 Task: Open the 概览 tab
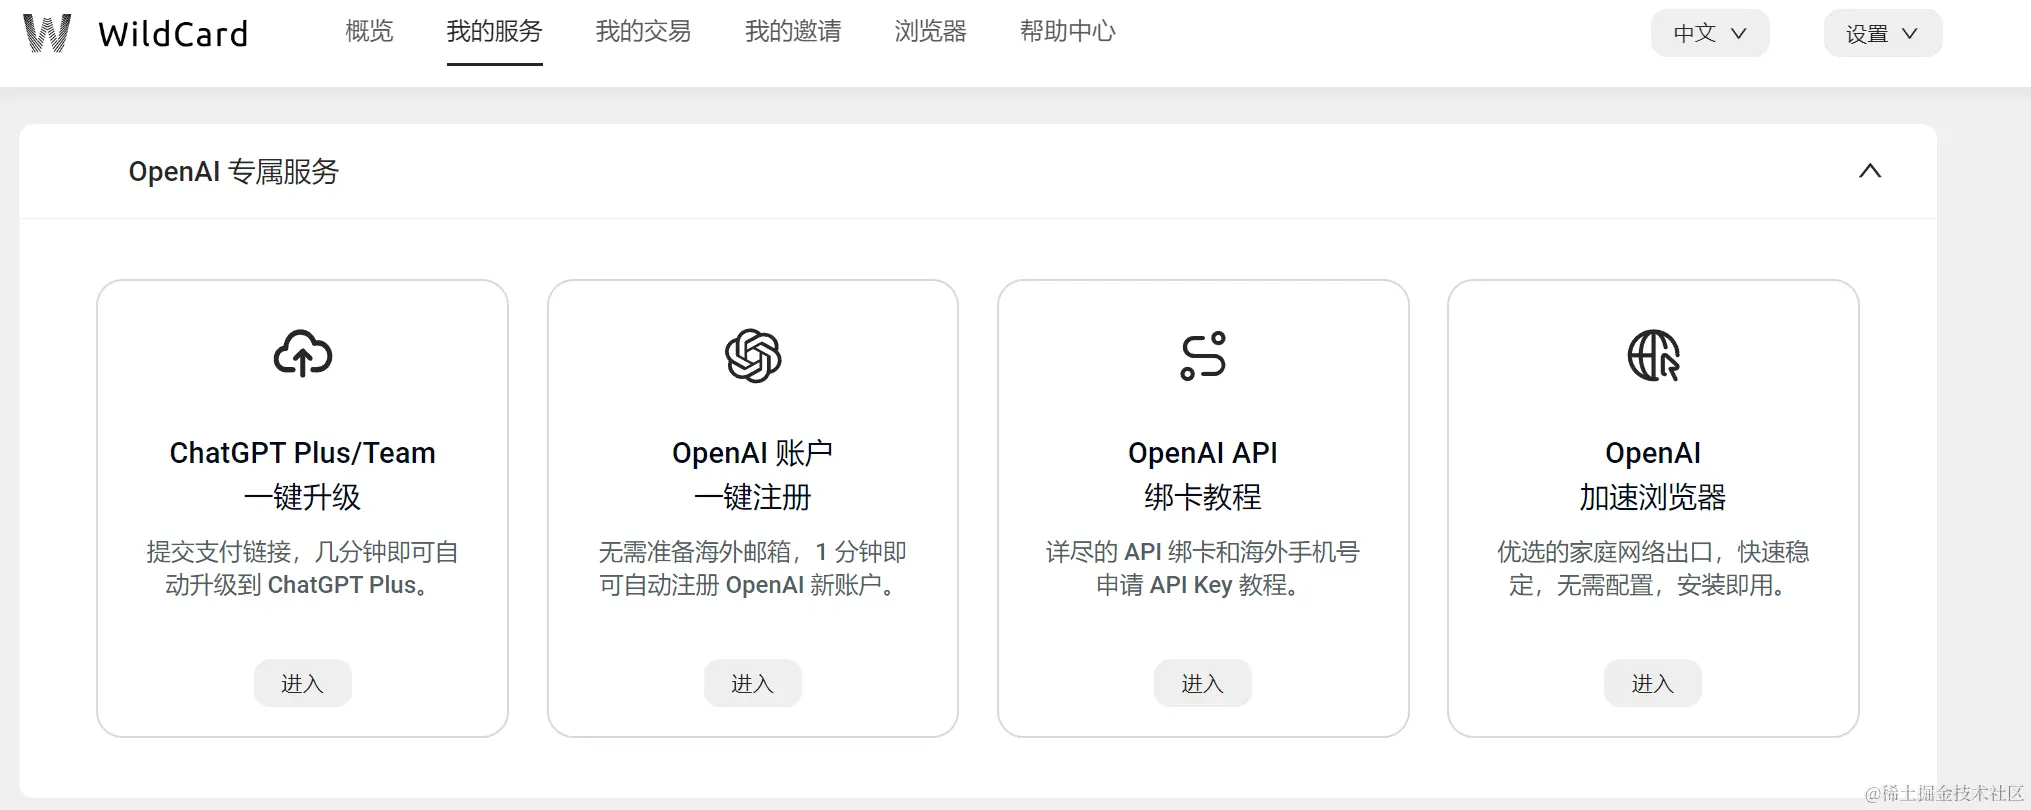pyautogui.click(x=369, y=32)
